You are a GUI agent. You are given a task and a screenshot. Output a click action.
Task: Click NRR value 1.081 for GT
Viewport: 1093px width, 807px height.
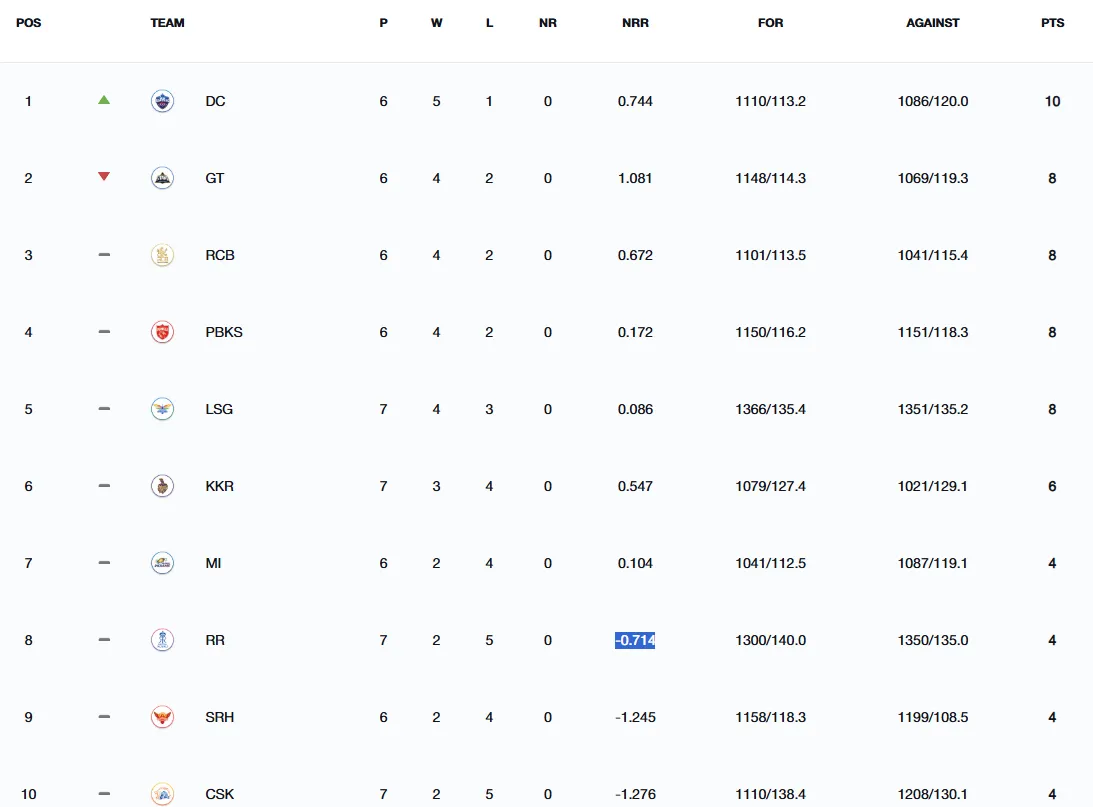tap(635, 178)
